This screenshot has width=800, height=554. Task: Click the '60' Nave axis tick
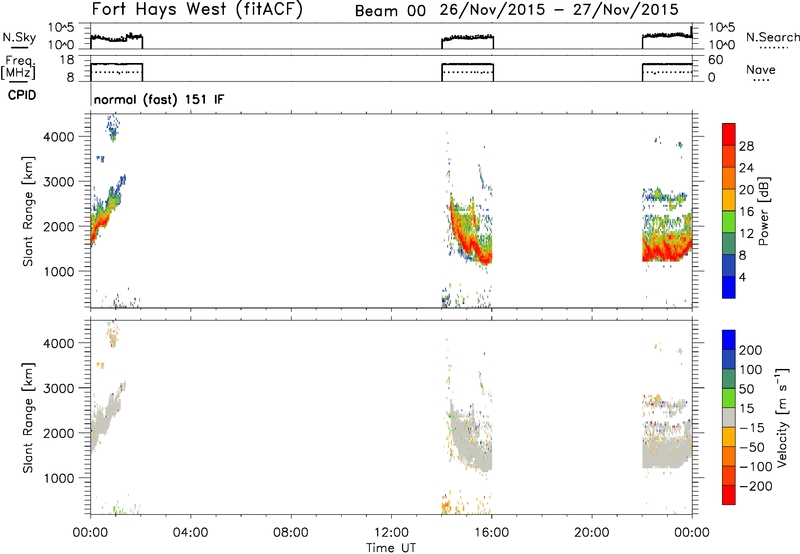[716, 60]
